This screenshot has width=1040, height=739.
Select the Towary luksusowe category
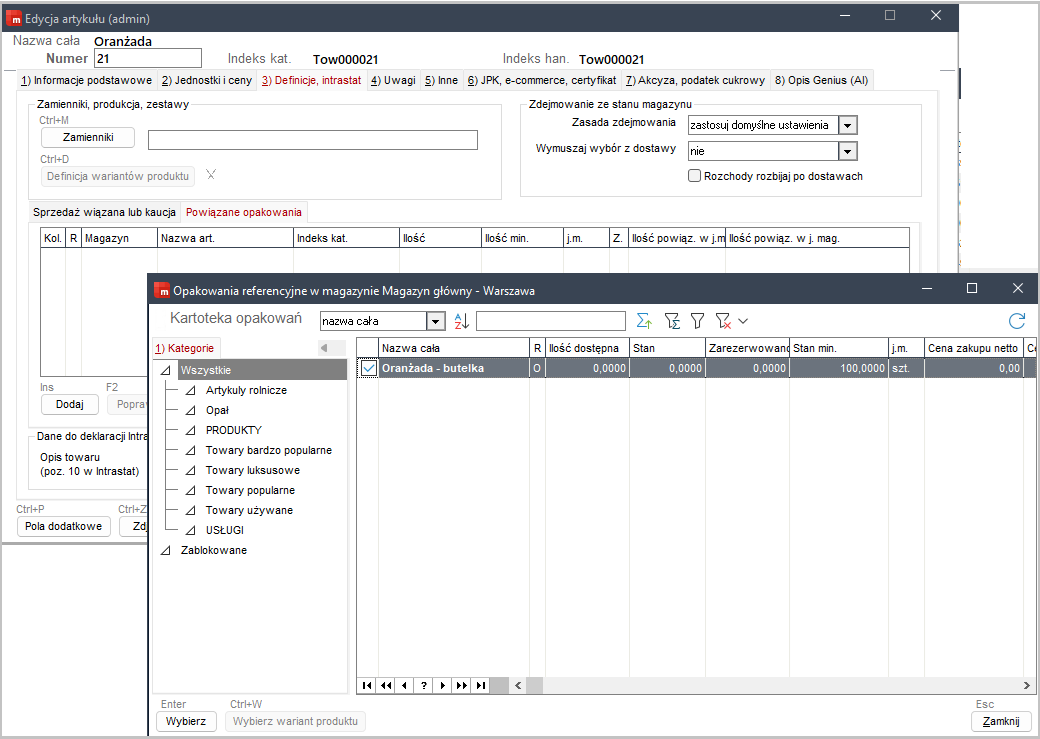coord(252,470)
